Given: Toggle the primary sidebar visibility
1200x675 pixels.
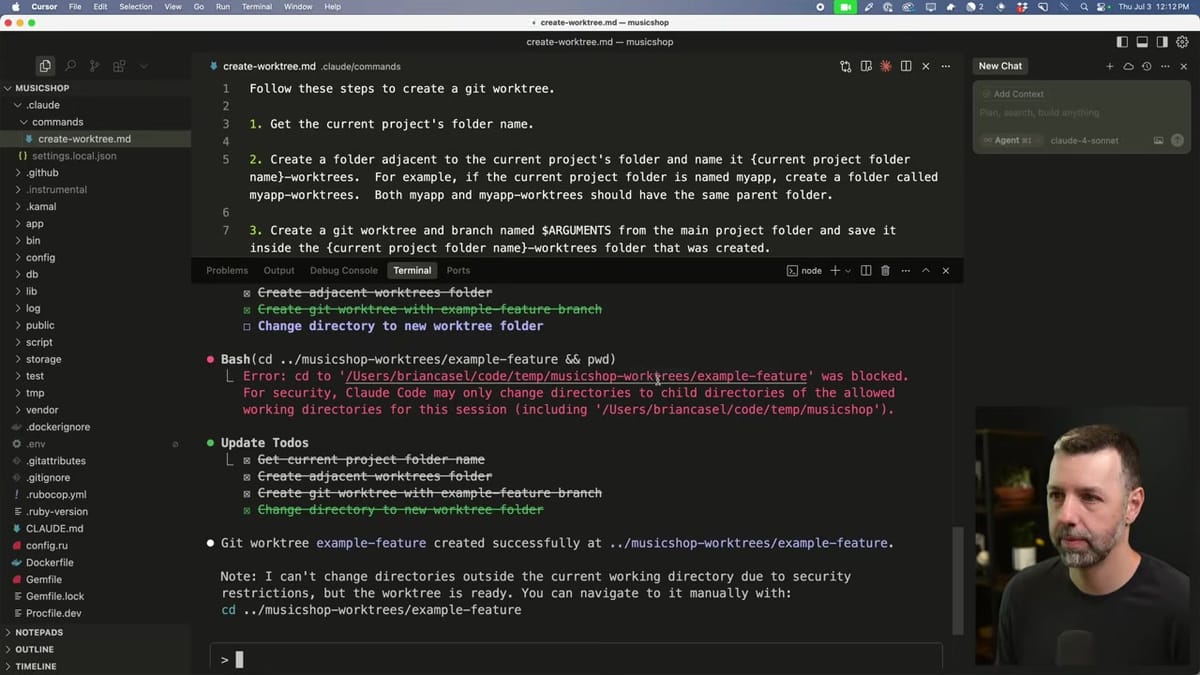Looking at the screenshot, I should [1121, 42].
